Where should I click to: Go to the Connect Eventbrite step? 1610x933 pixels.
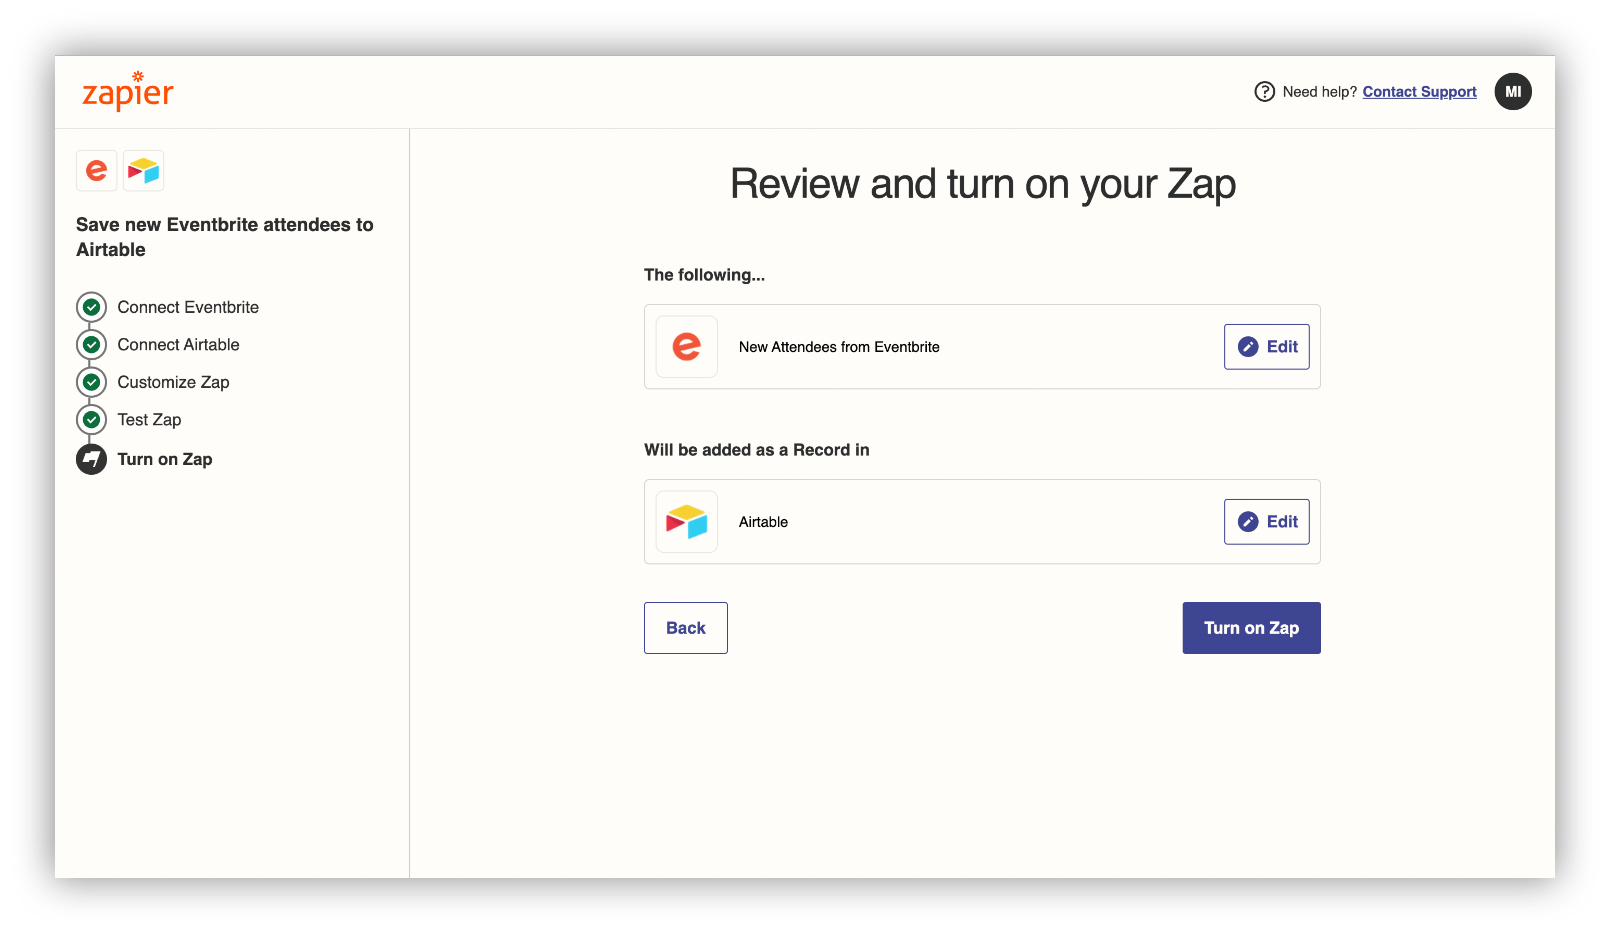point(188,307)
